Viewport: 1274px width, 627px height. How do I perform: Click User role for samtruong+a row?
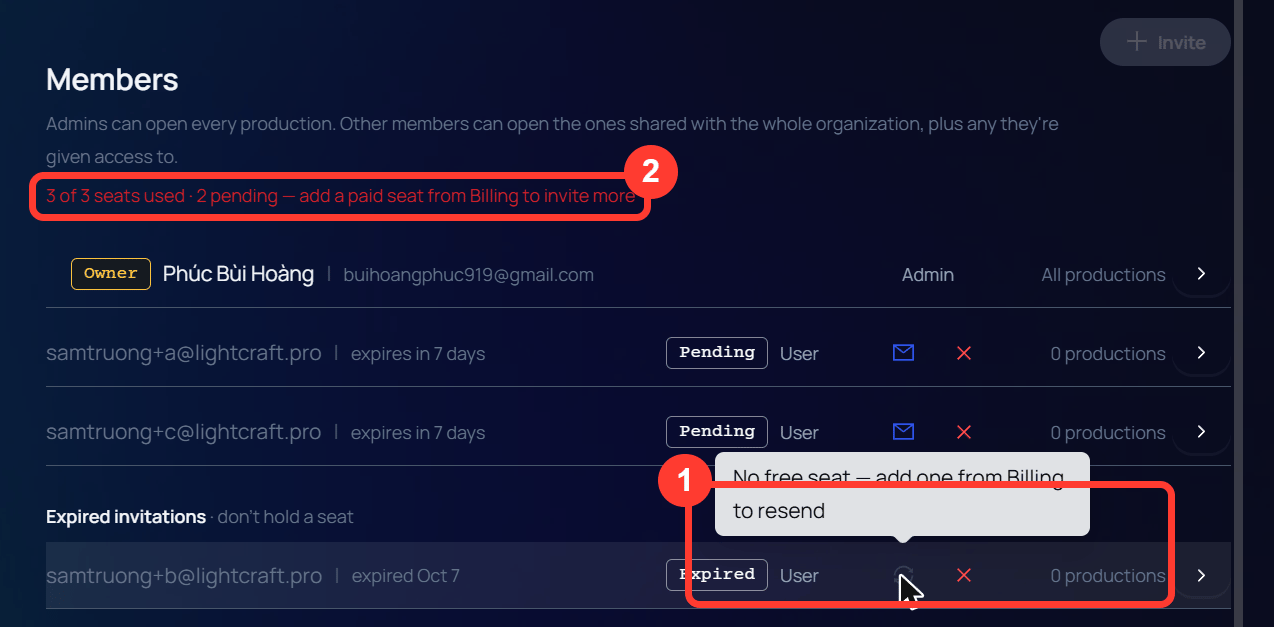pyautogui.click(x=799, y=353)
